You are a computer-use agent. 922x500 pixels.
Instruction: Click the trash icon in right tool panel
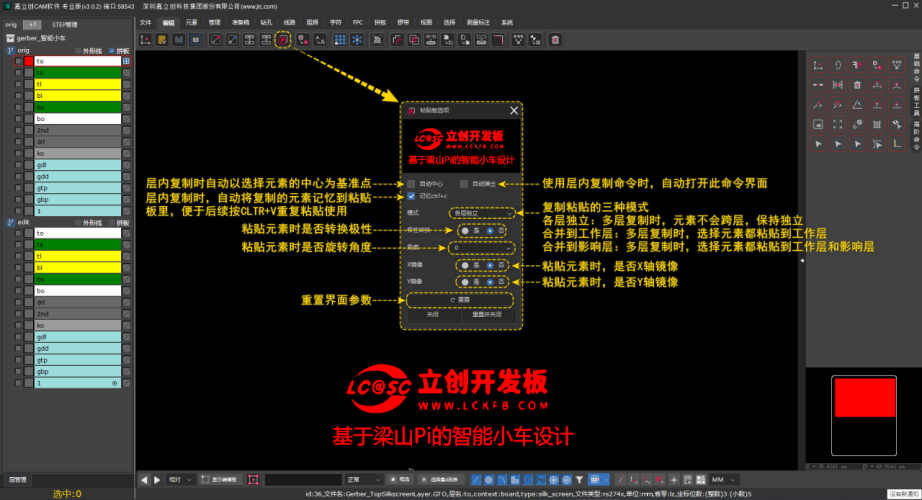(x=857, y=85)
